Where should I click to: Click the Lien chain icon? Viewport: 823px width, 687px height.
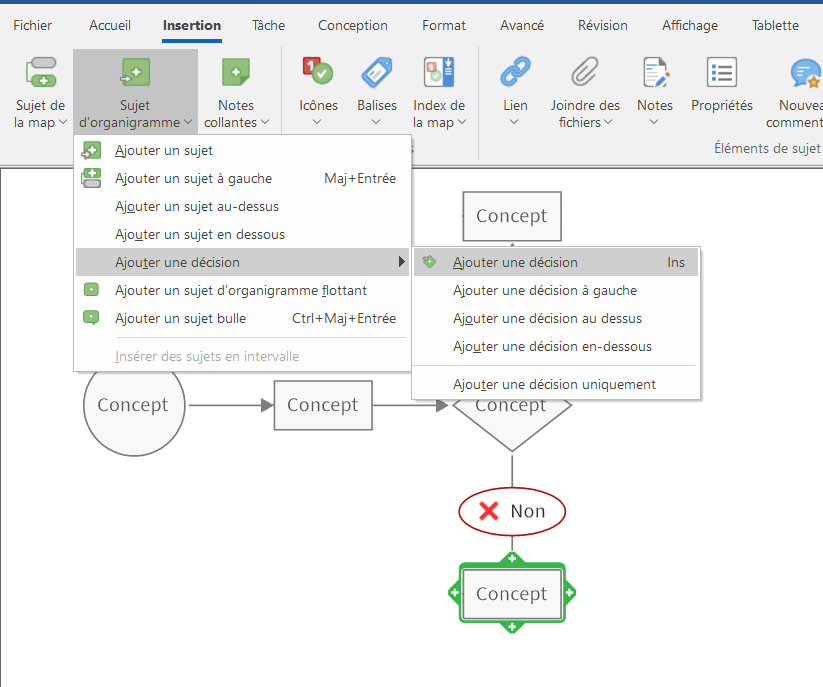515,73
